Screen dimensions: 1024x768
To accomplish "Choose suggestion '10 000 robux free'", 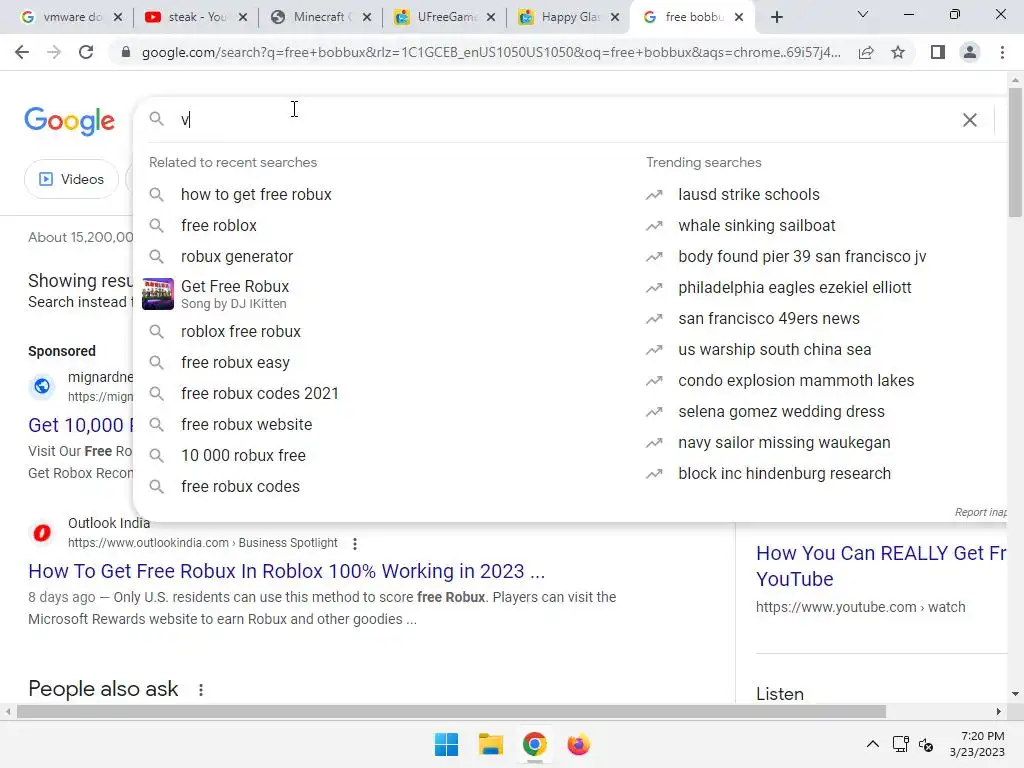I will (243, 456).
